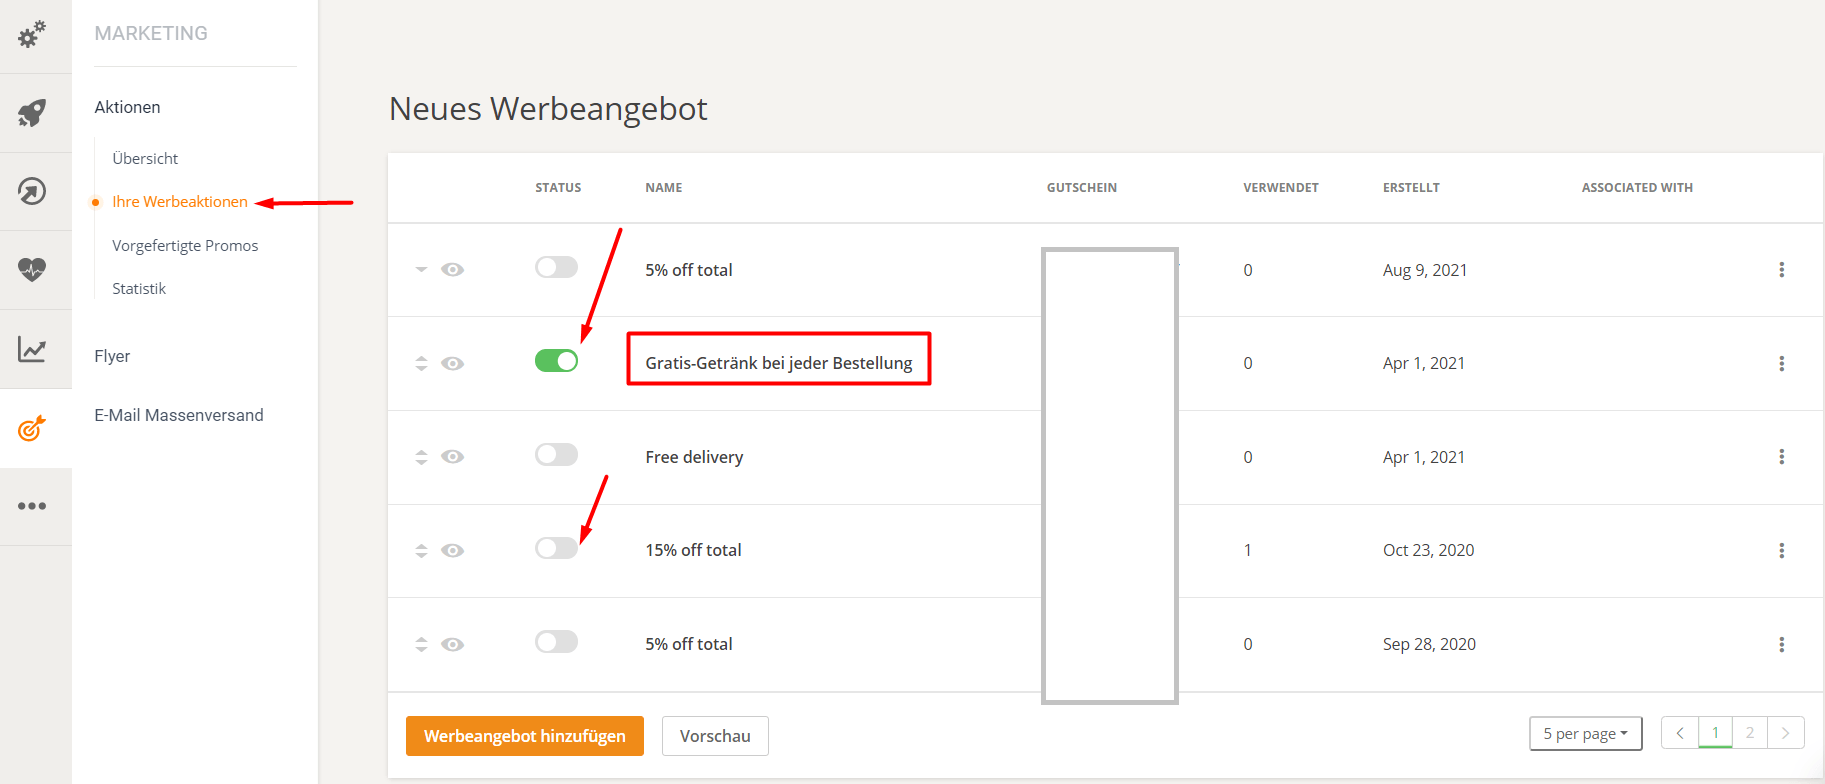The image size is (1825, 784).
Task: Open Statistik menu item
Action: point(139,288)
